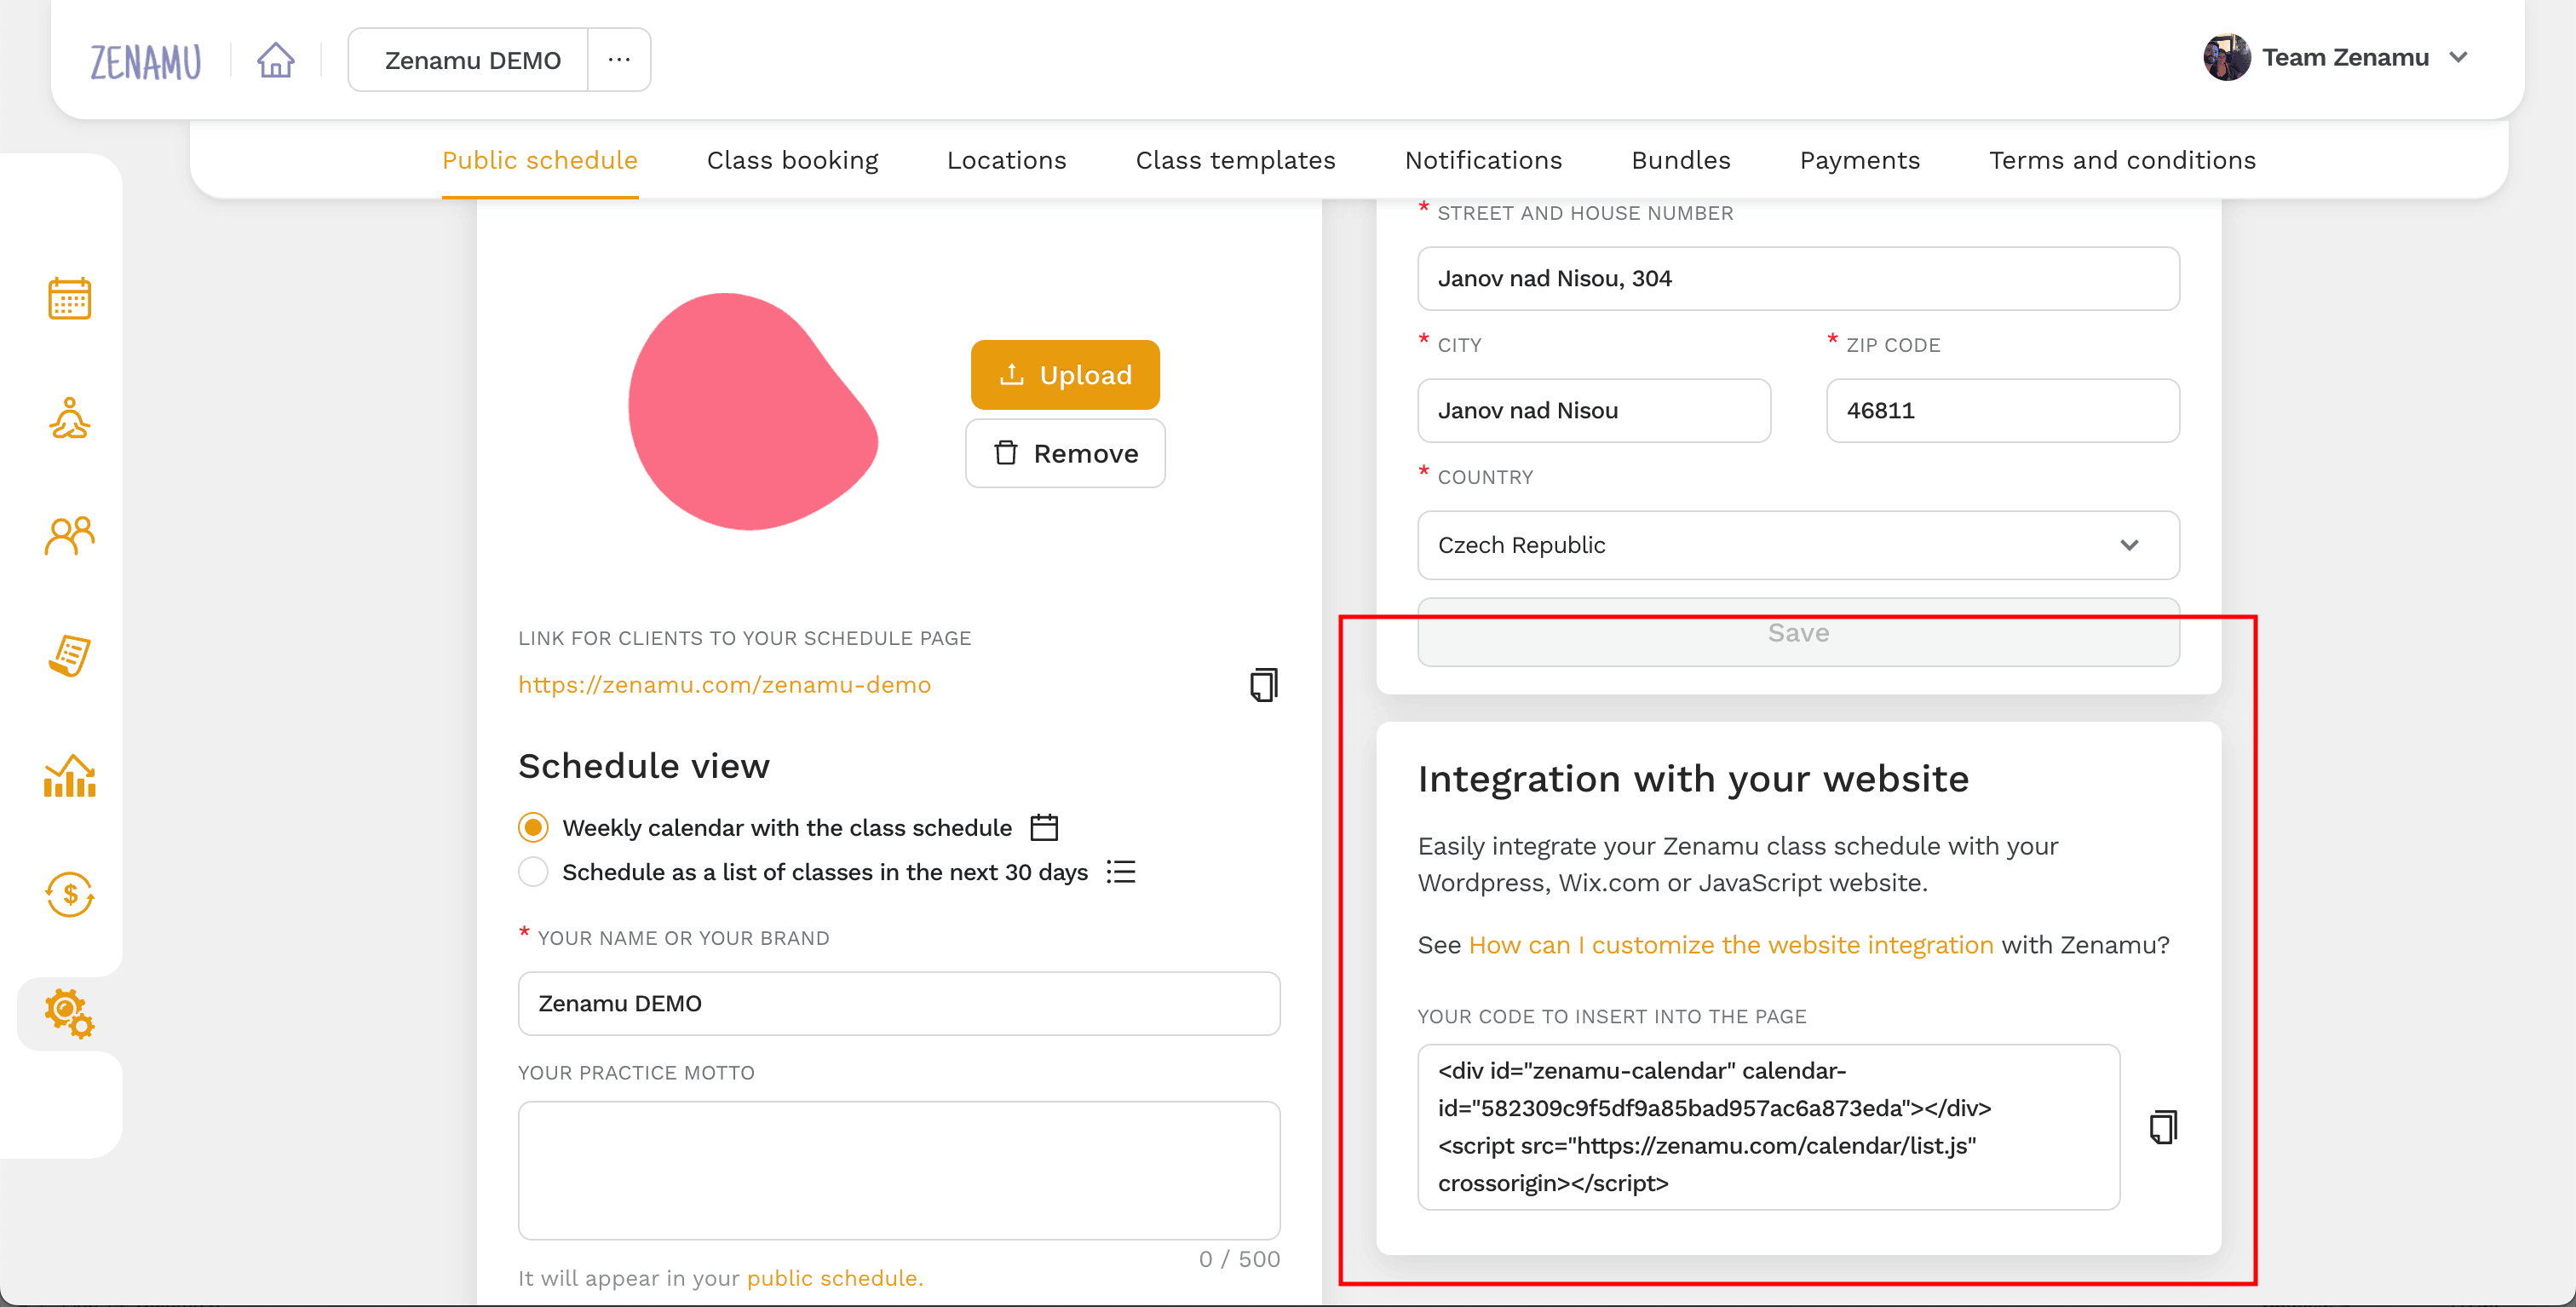Open the Team Zenamu account menu chevron

pos(2458,58)
